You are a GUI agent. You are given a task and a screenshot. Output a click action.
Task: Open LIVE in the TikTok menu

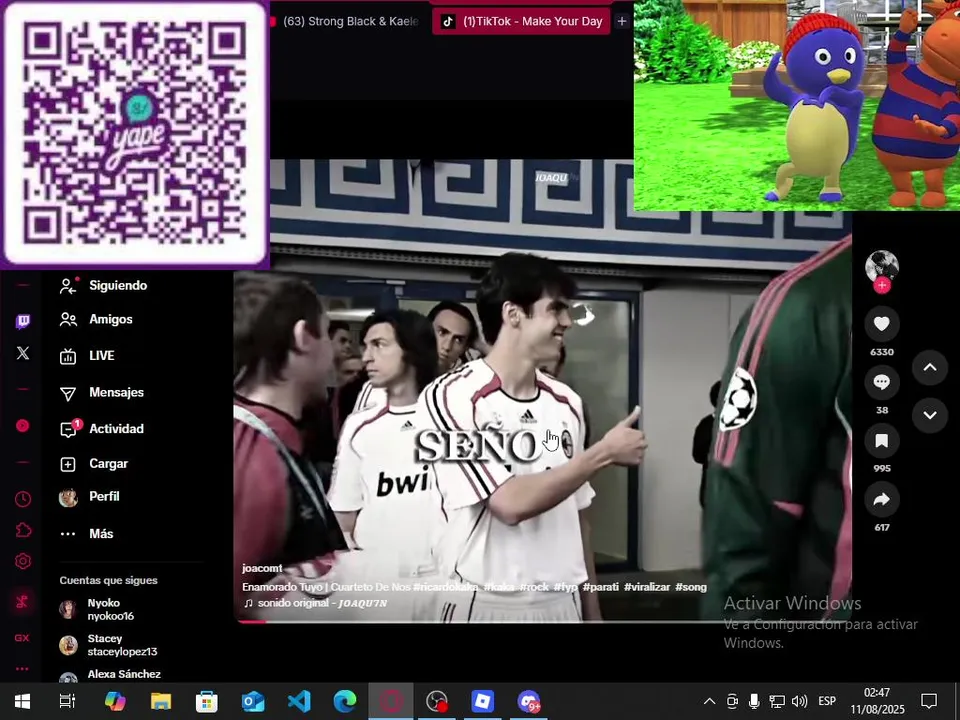pos(88,355)
